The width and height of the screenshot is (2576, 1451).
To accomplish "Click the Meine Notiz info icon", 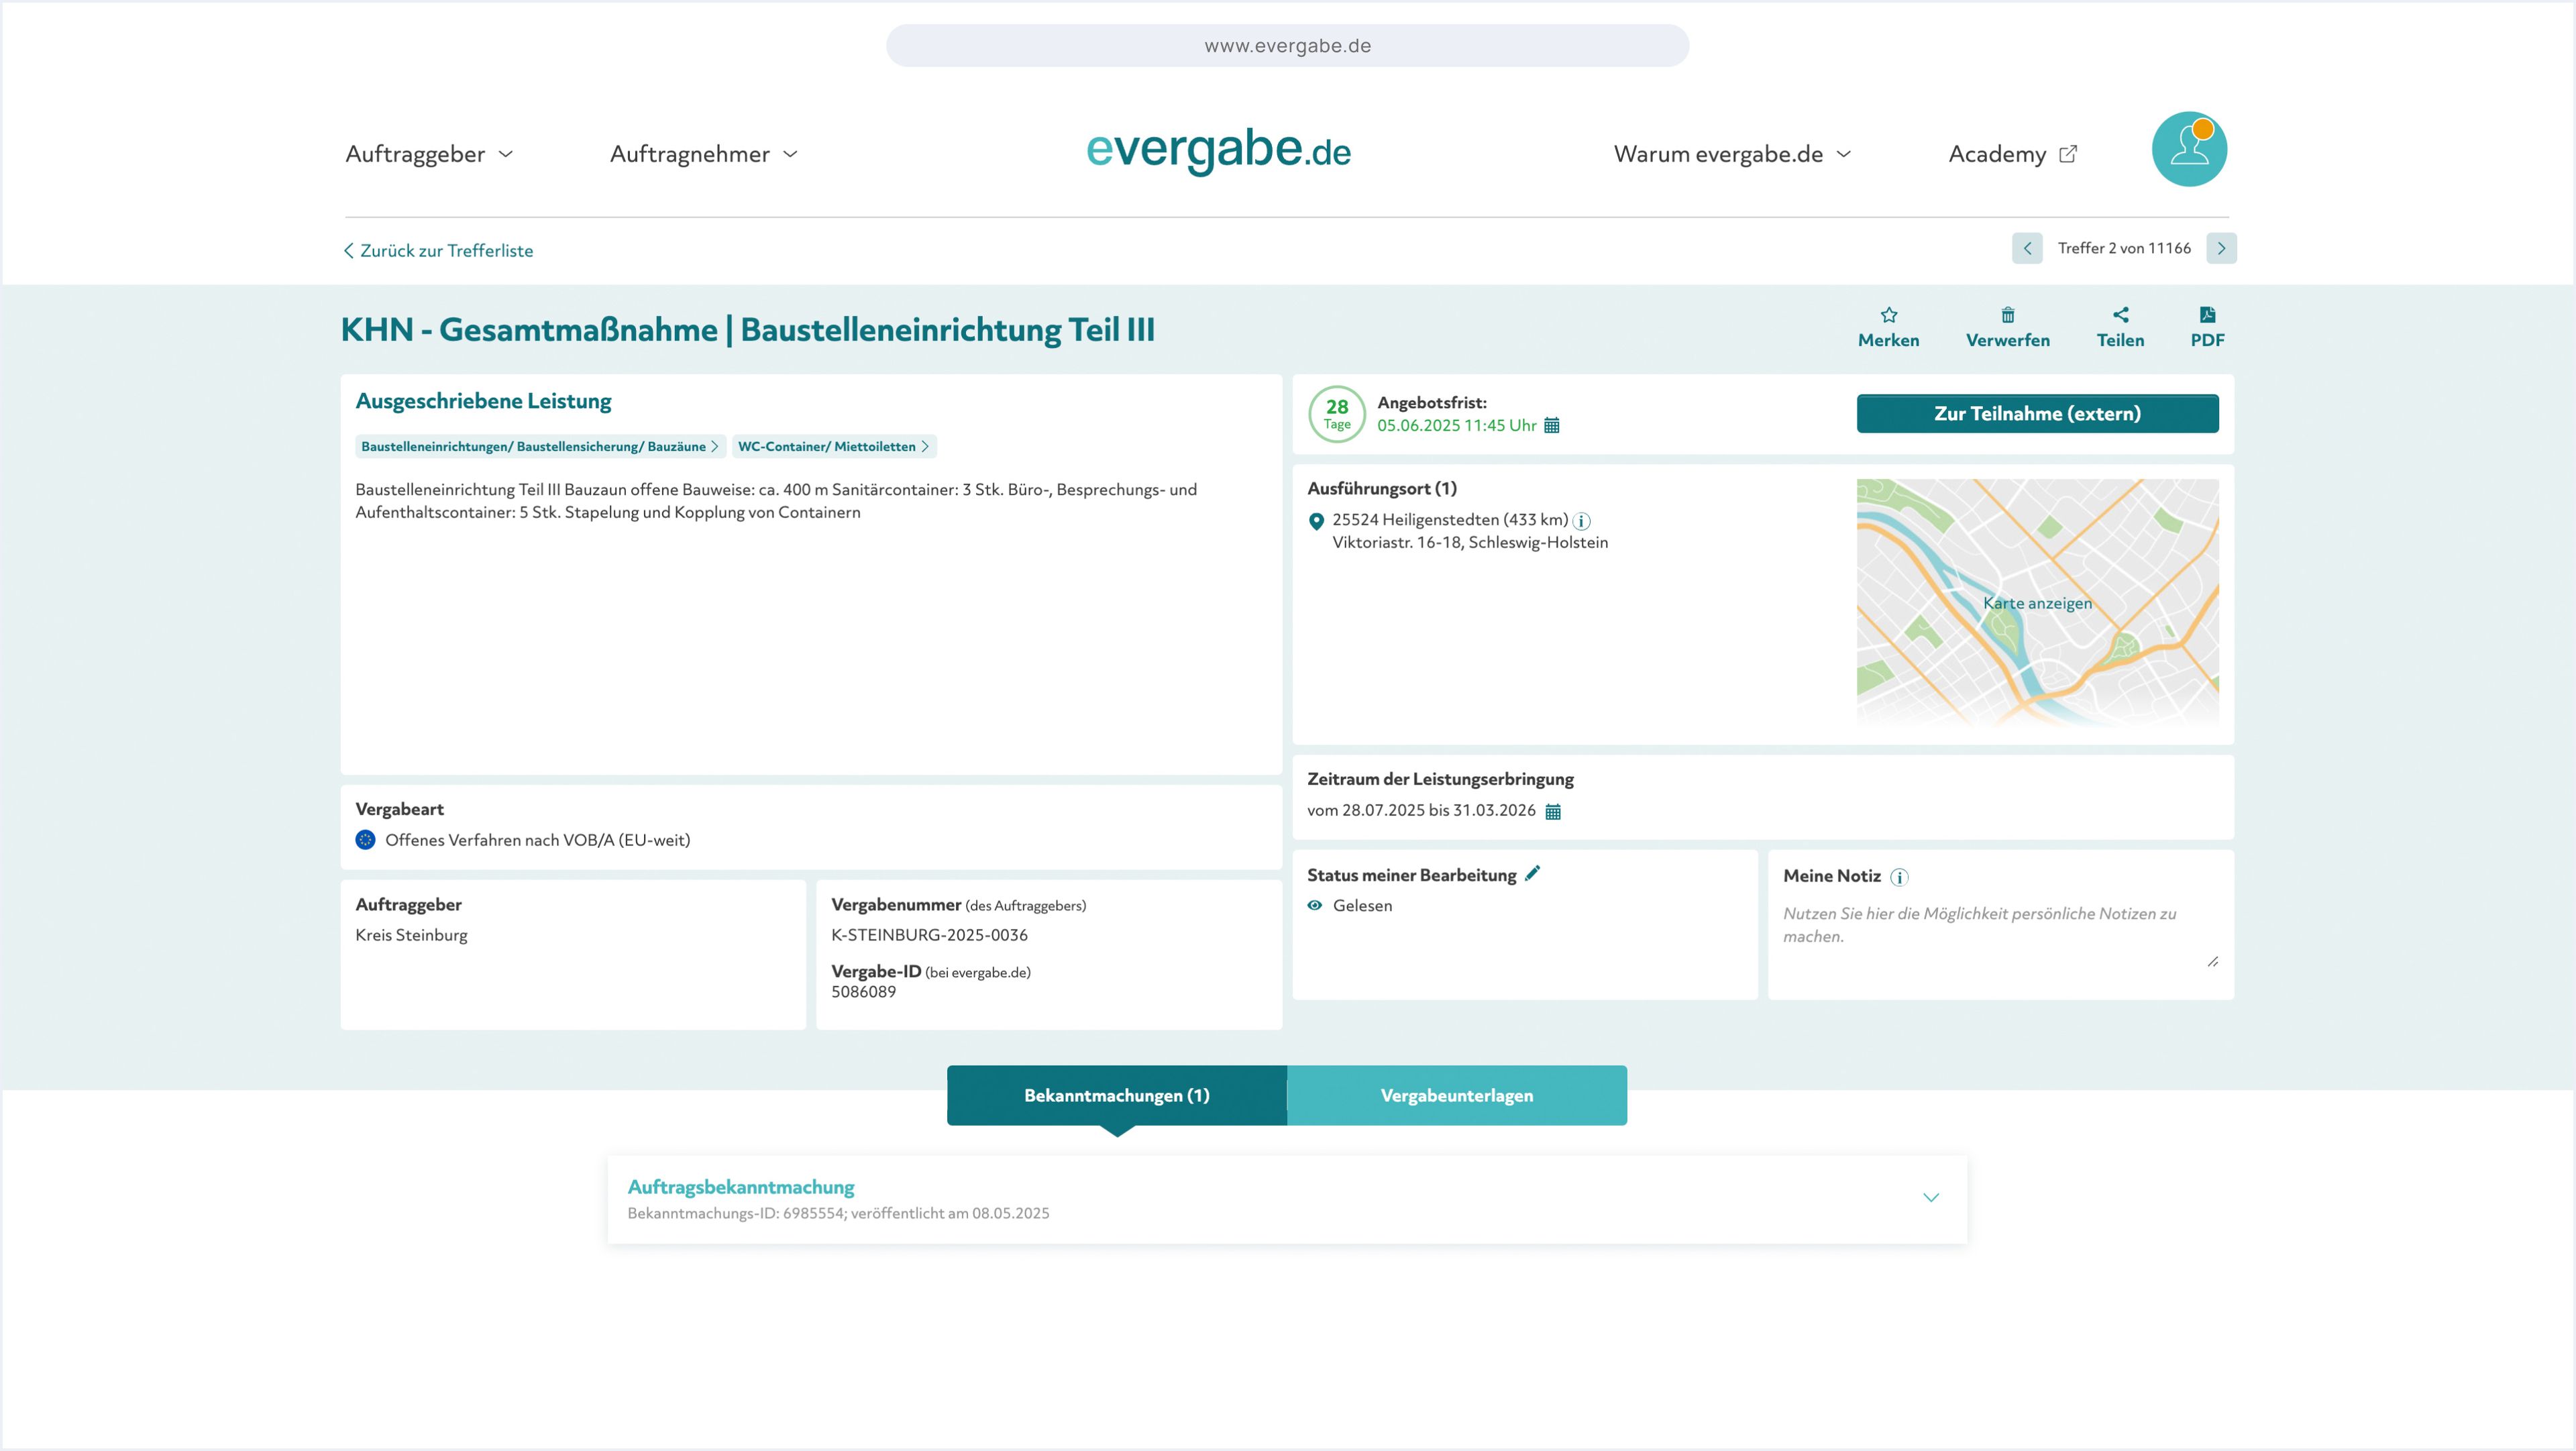I will click(1899, 877).
